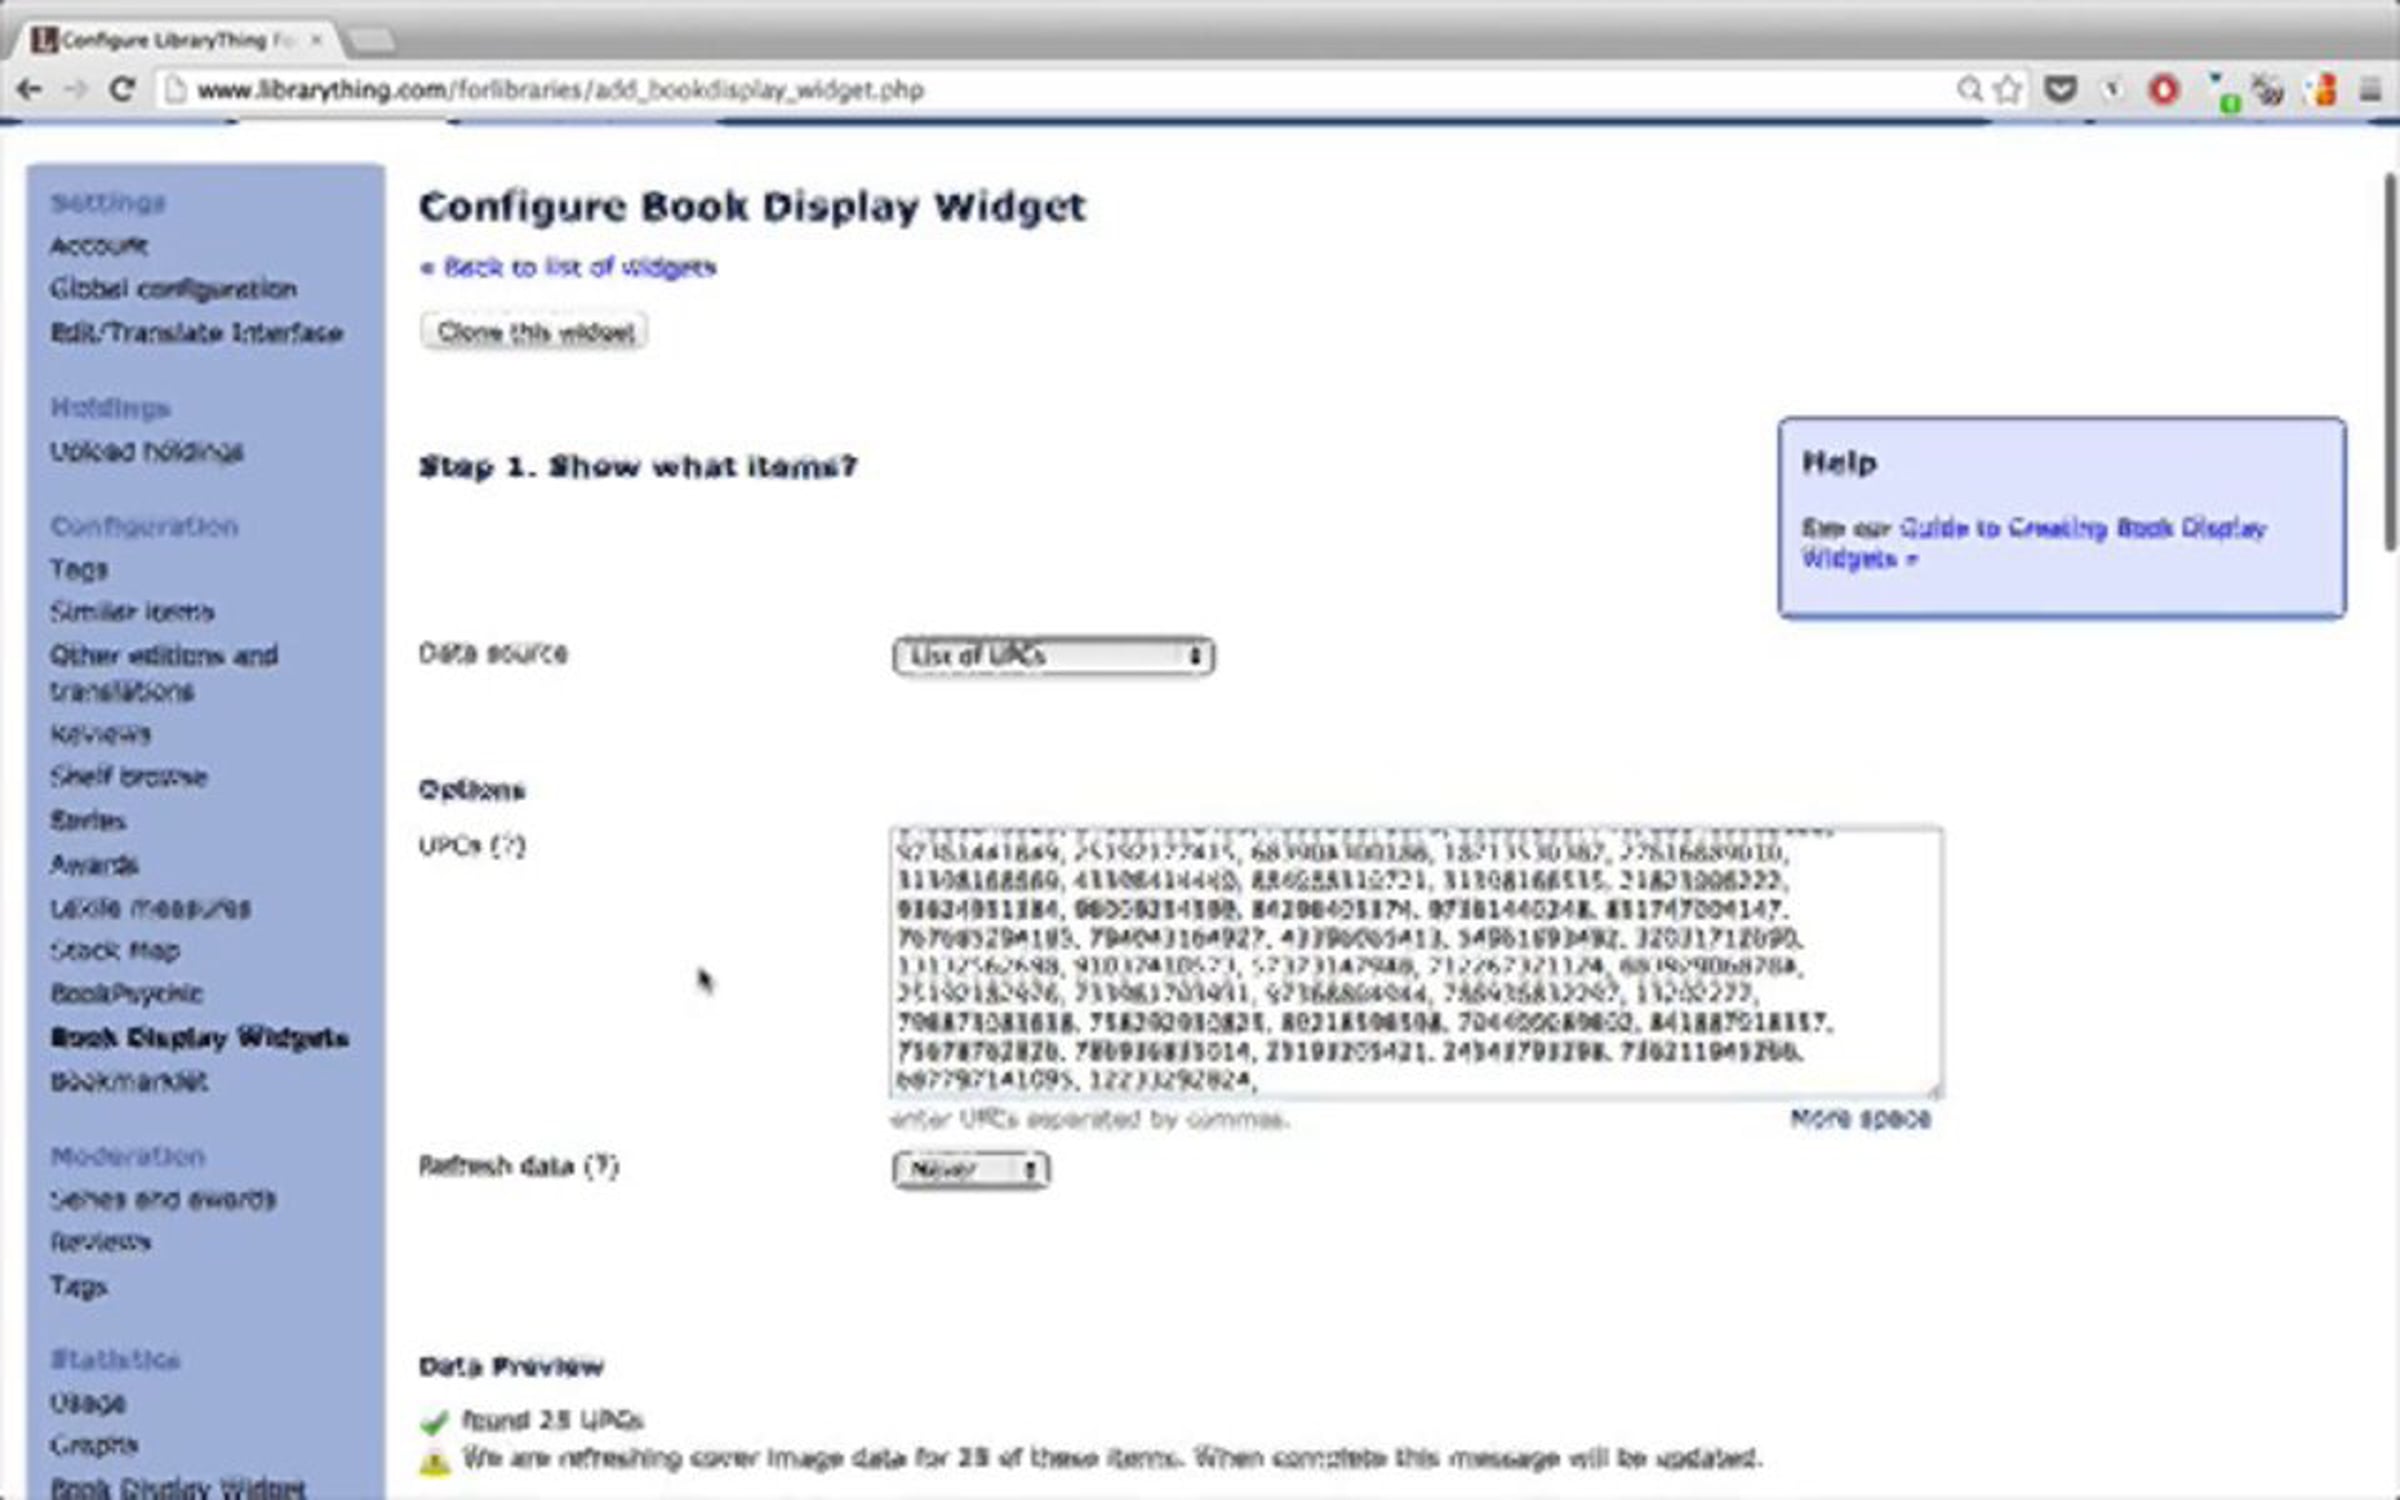This screenshot has width=2400, height=1500.
Task: Open Usage under Statistics
Action: coord(88,1403)
